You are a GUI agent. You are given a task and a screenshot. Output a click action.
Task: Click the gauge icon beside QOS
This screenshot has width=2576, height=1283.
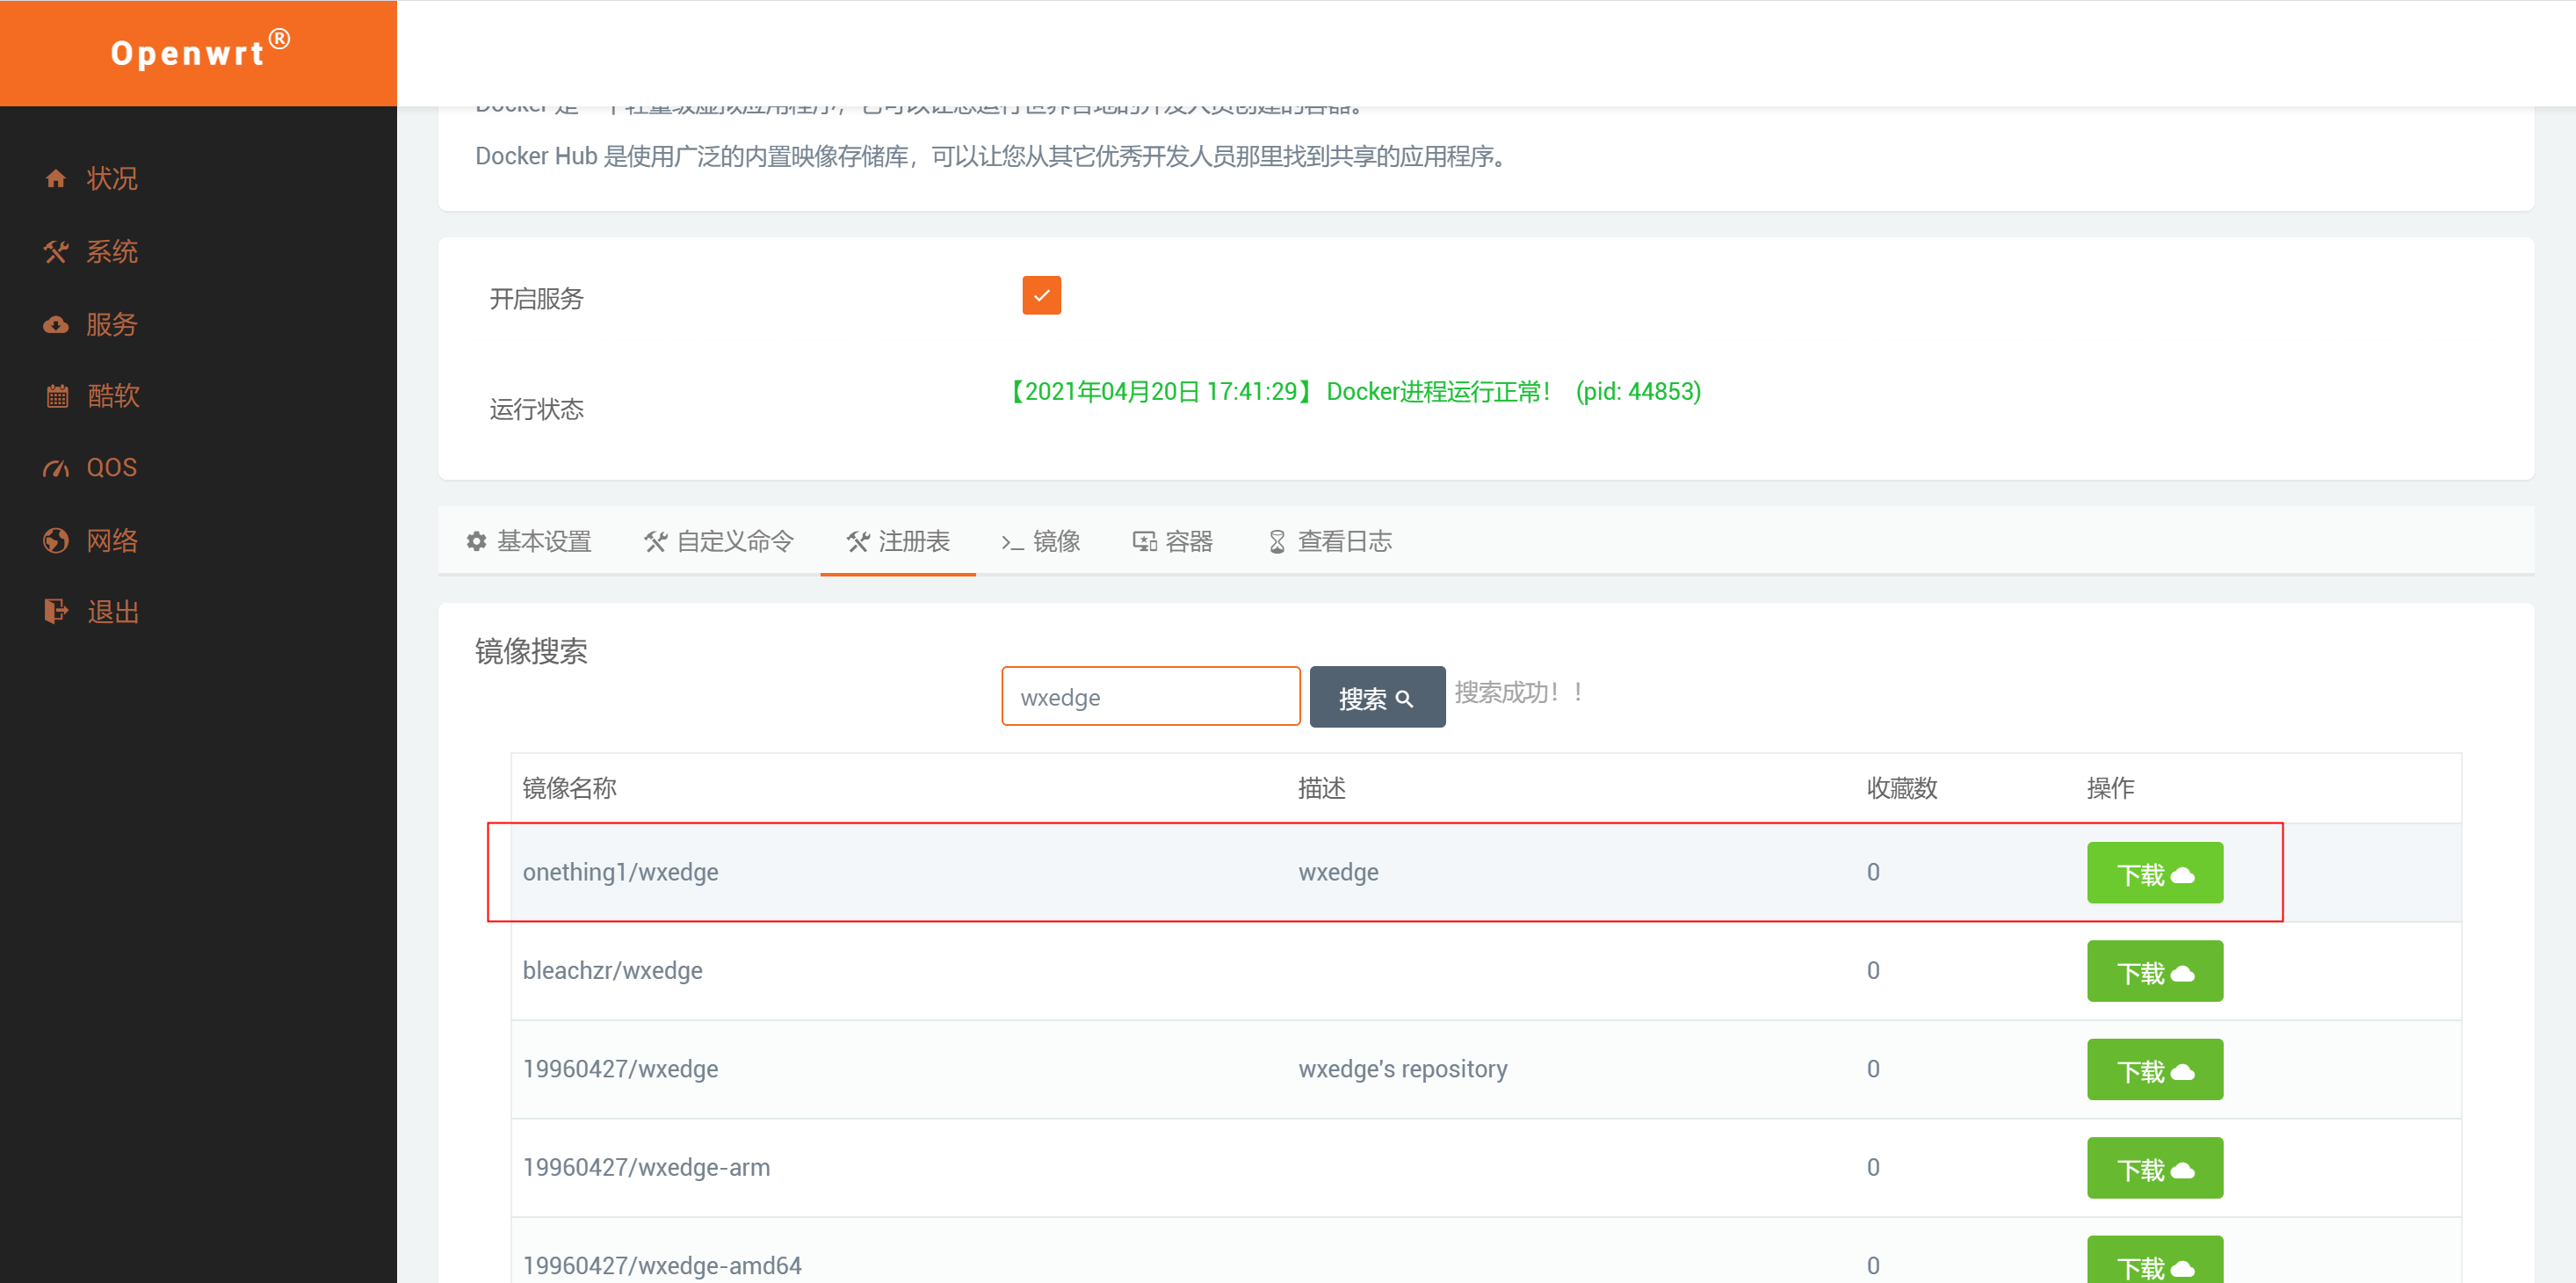(x=56, y=468)
